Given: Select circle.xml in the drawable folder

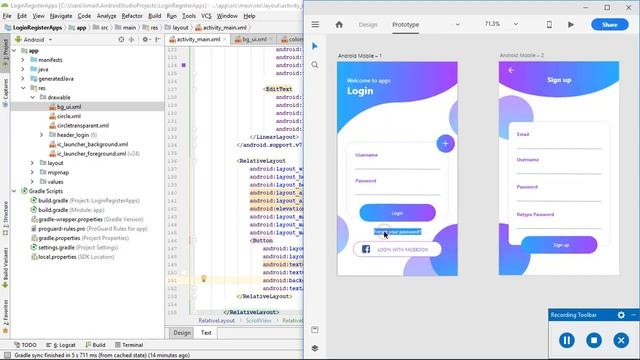Looking at the screenshot, I should coord(69,116).
